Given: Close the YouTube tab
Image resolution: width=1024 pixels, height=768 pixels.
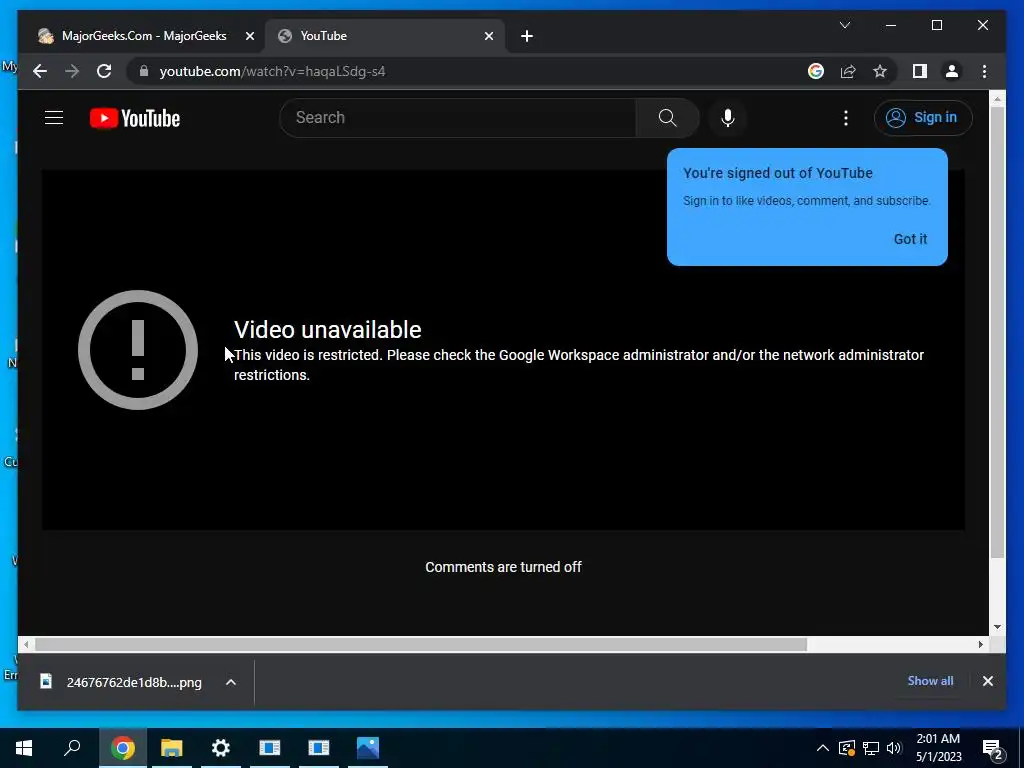Looking at the screenshot, I should 488,36.
